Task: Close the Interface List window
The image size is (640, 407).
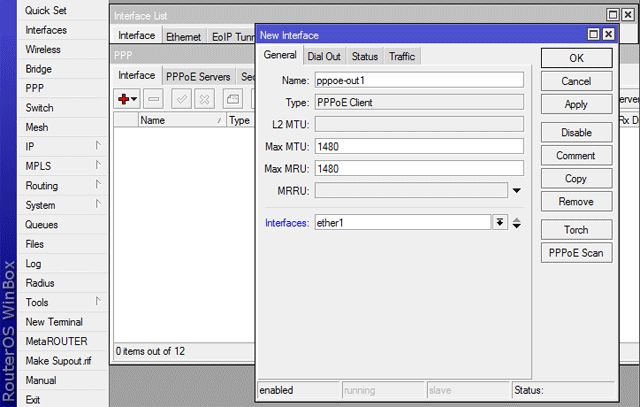Action: 626,16
